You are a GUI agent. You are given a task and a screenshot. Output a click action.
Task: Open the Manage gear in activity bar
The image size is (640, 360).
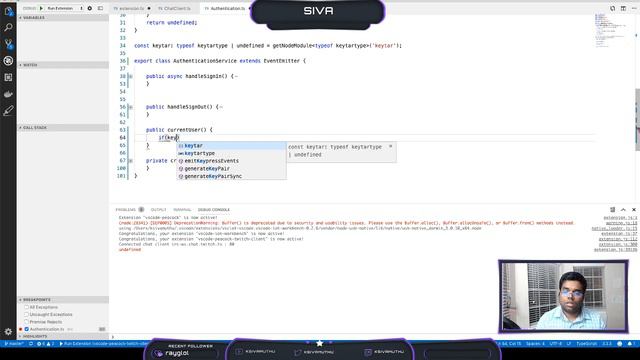[8, 331]
